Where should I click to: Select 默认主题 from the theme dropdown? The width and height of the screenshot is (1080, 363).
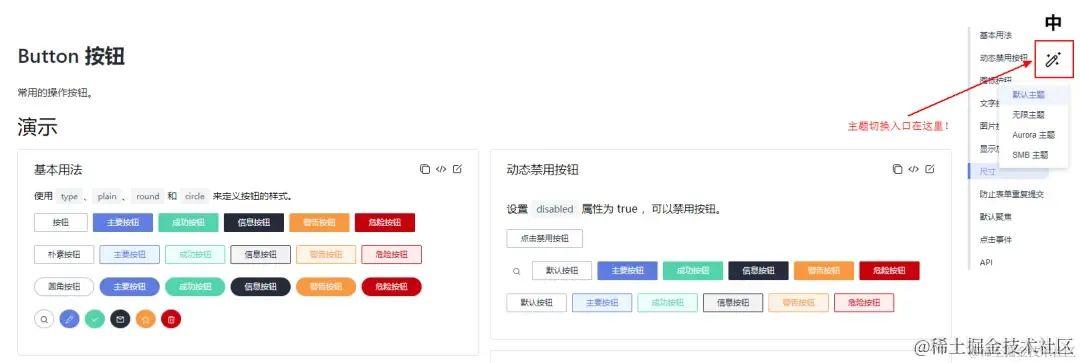[x=1029, y=95]
